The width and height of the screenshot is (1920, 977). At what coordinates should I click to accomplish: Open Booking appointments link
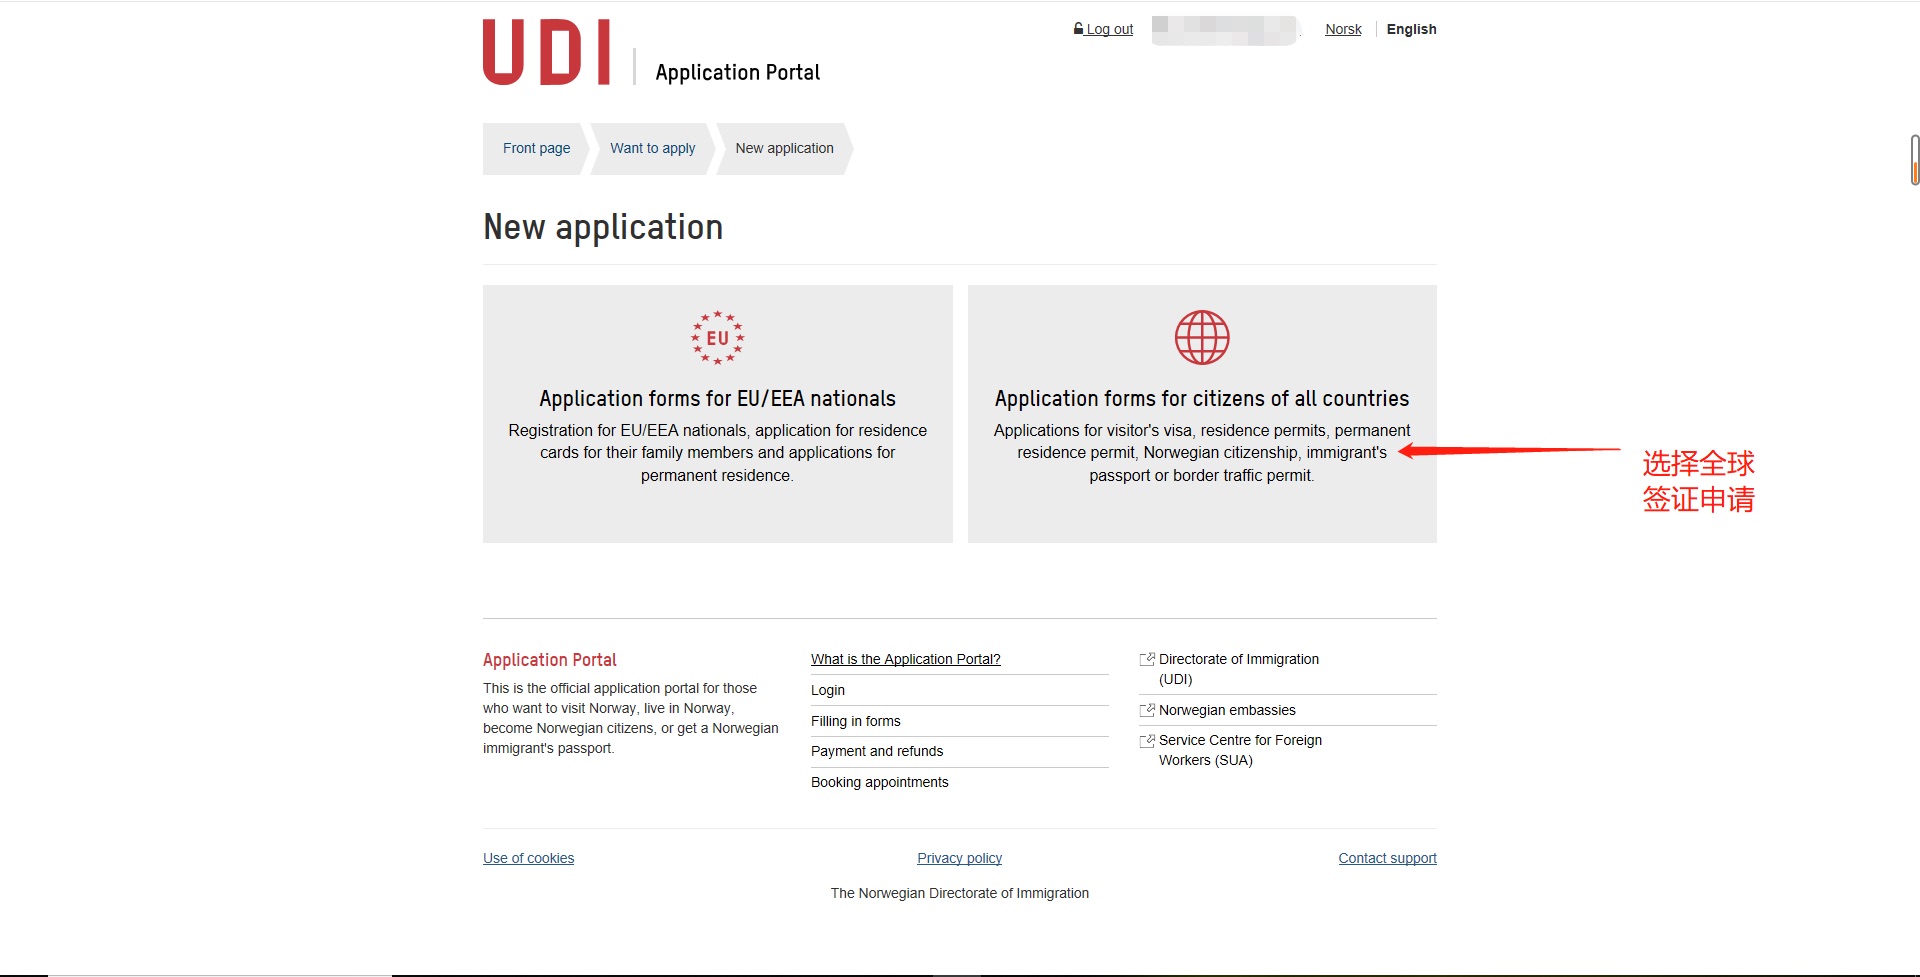(x=879, y=782)
